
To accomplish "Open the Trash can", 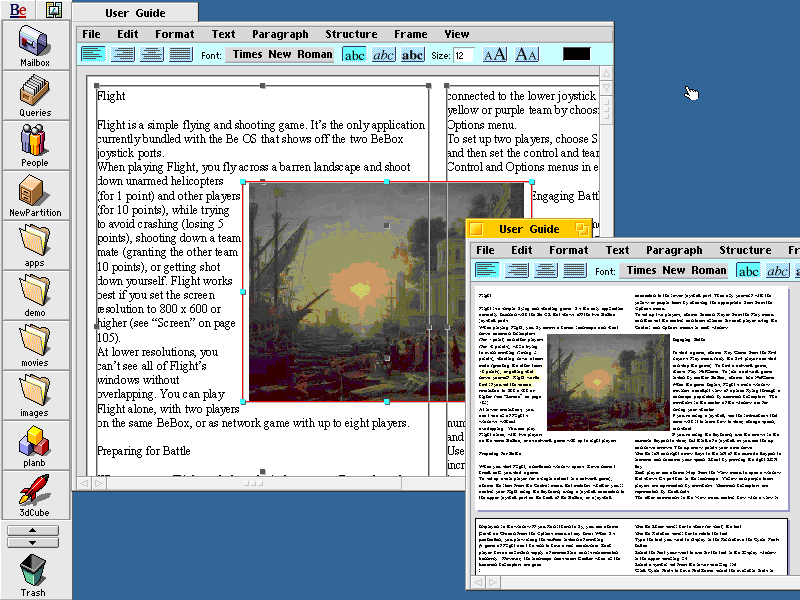I will (x=33, y=574).
